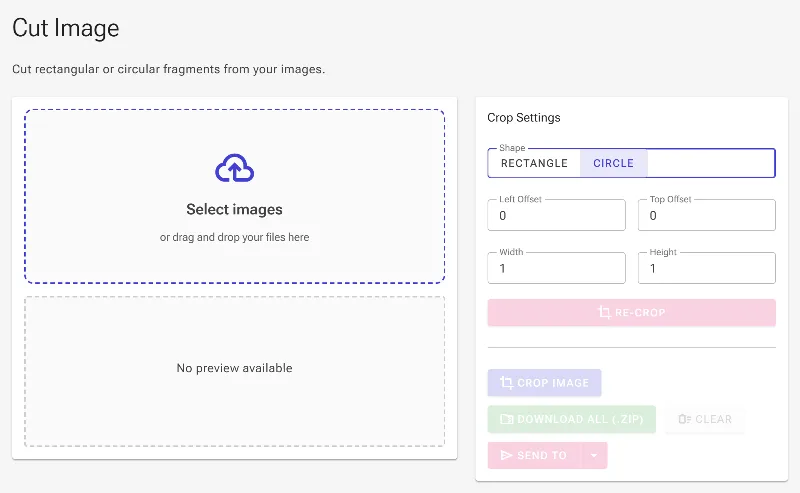Image resolution: width=800 pixels, height=493 pixels.
Task: Click the No preview available area
Action: pyautogui.click(x=234, y=372)
